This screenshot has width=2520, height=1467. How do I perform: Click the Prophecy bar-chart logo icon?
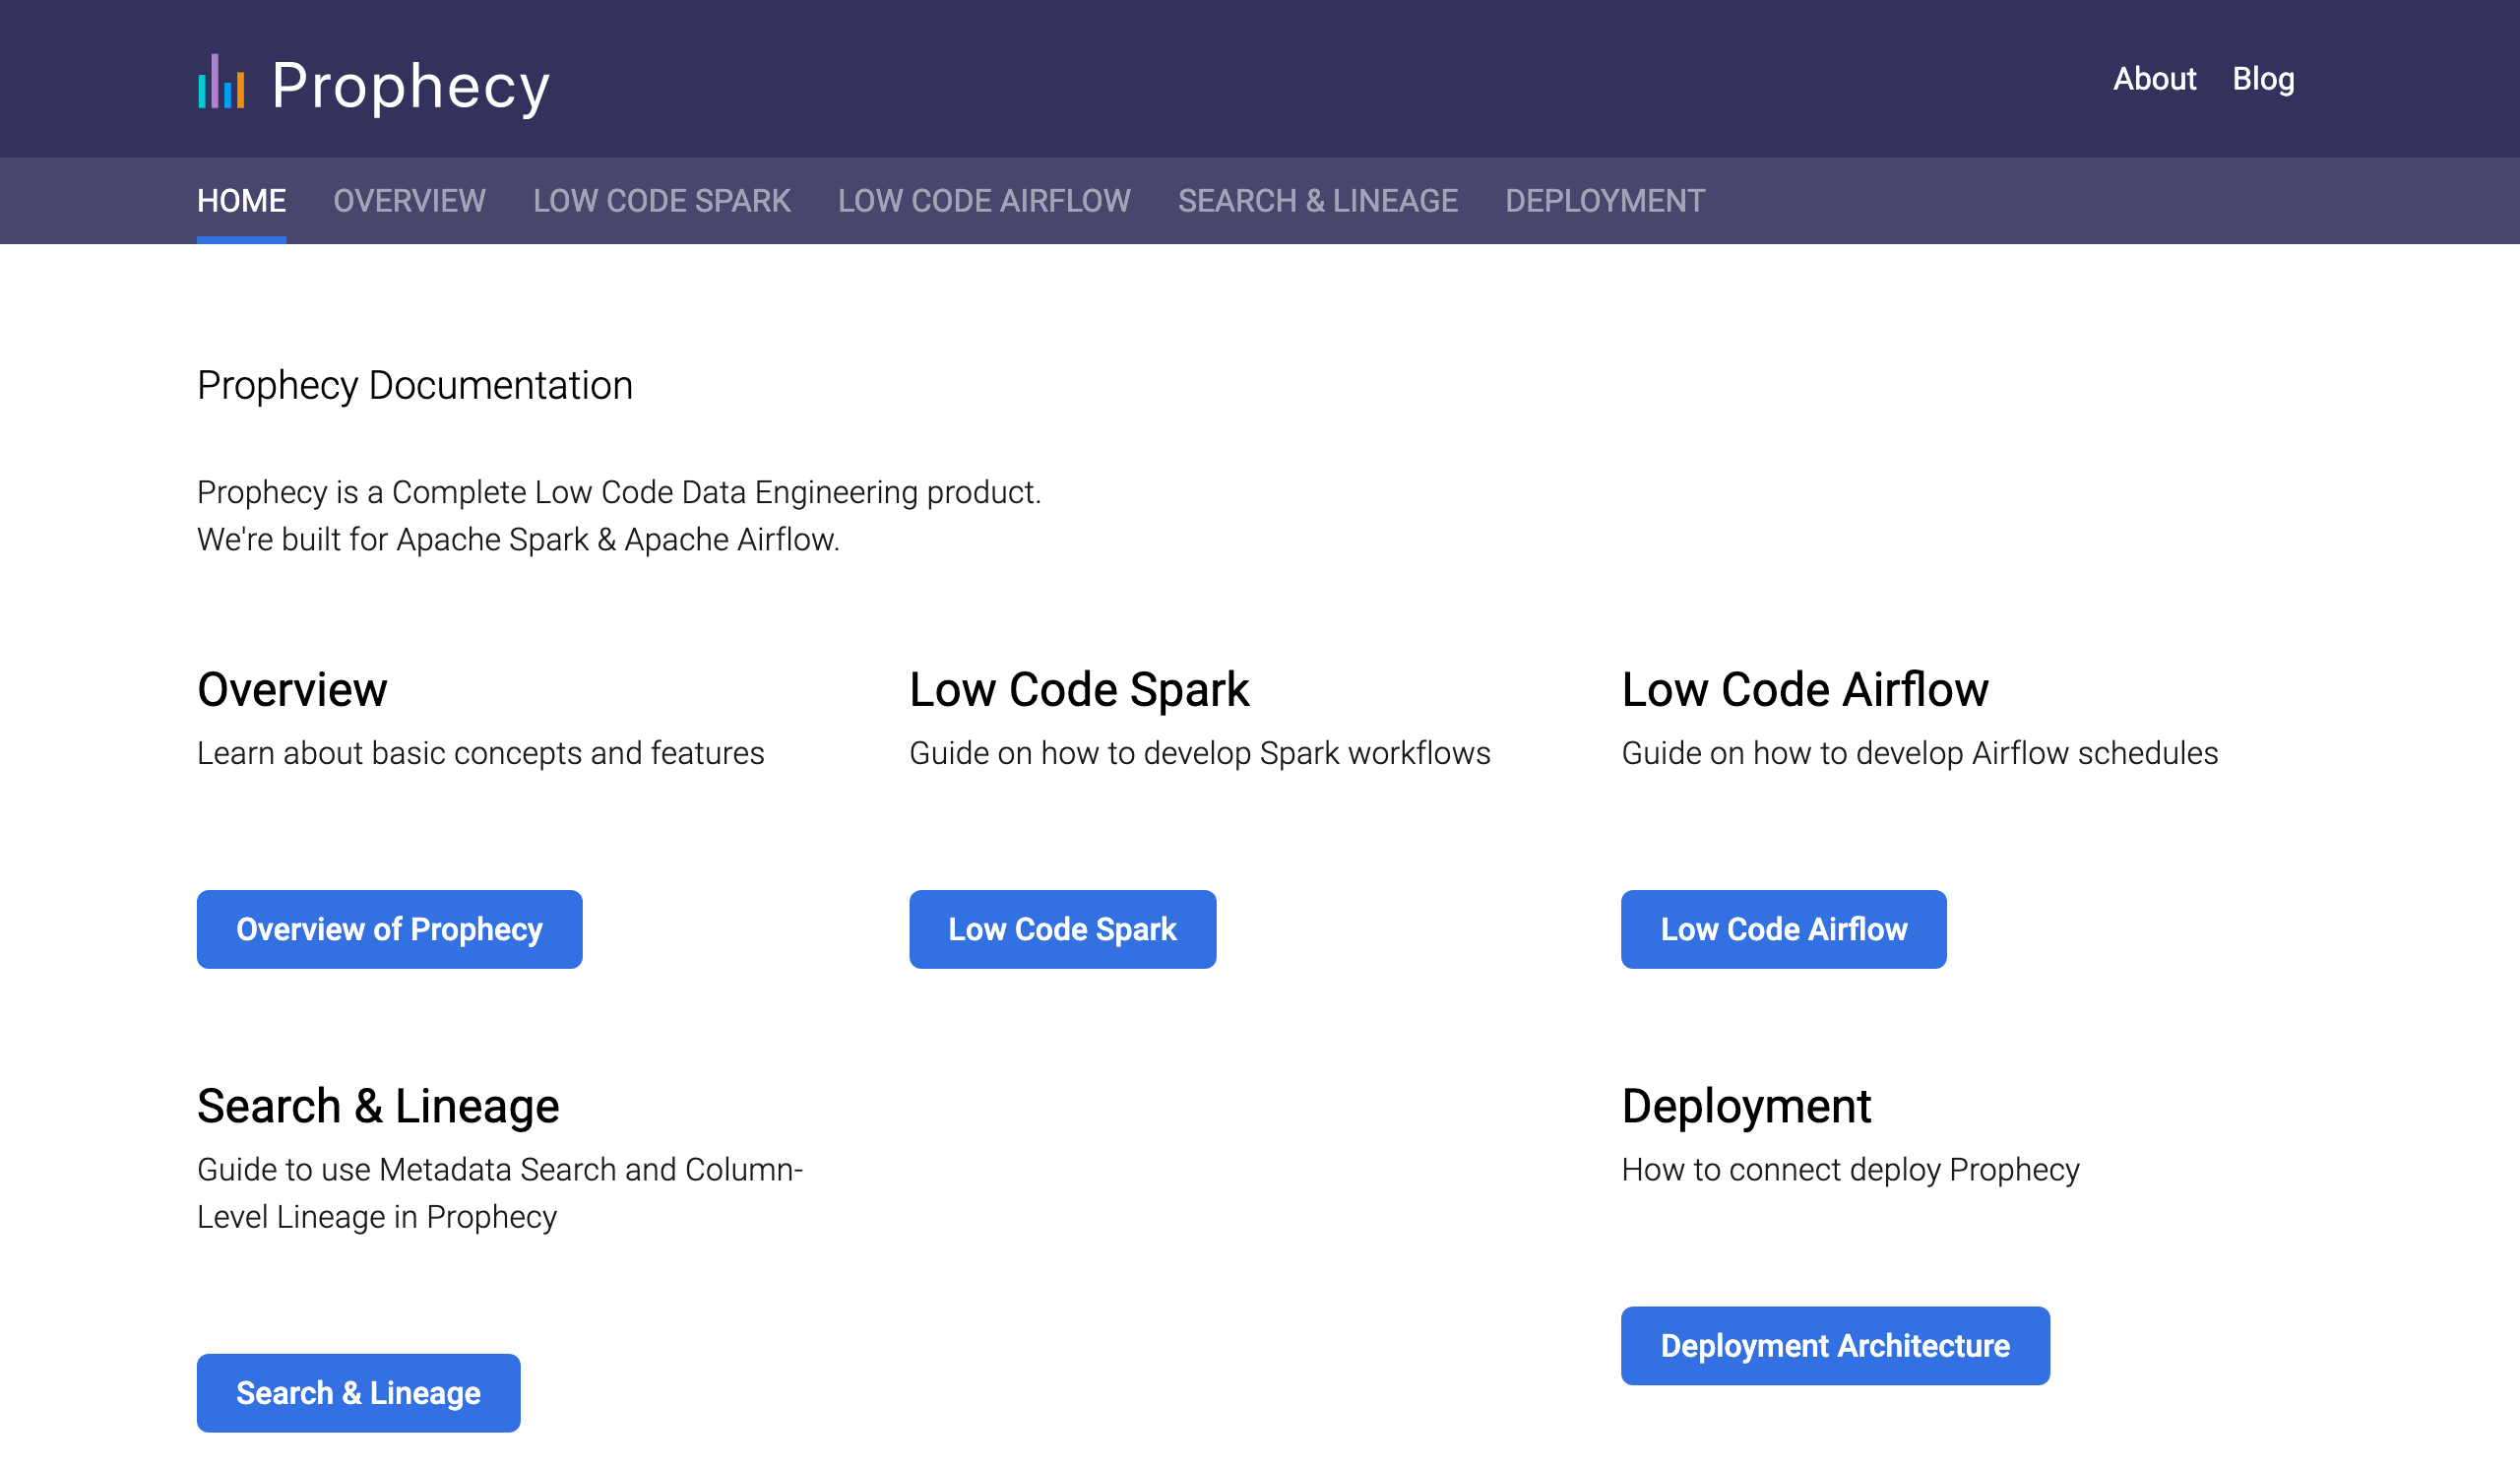(x=221, y=81)
